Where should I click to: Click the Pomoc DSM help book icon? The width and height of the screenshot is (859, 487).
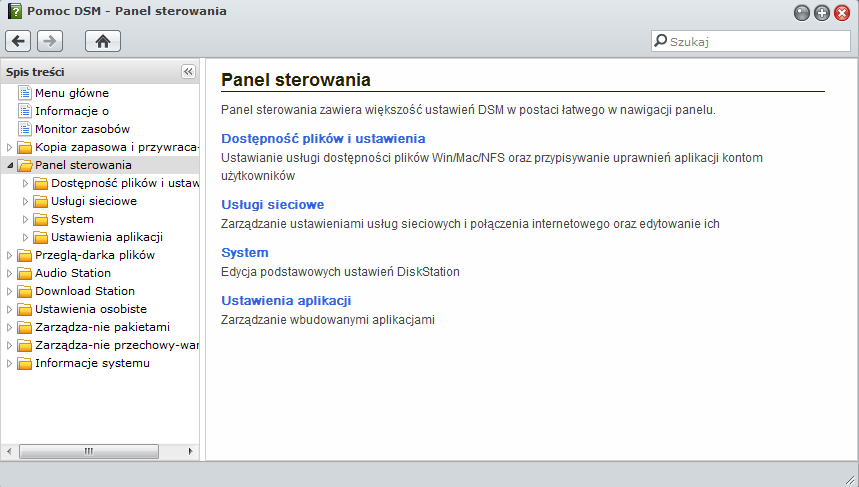(x=15, y=11)
